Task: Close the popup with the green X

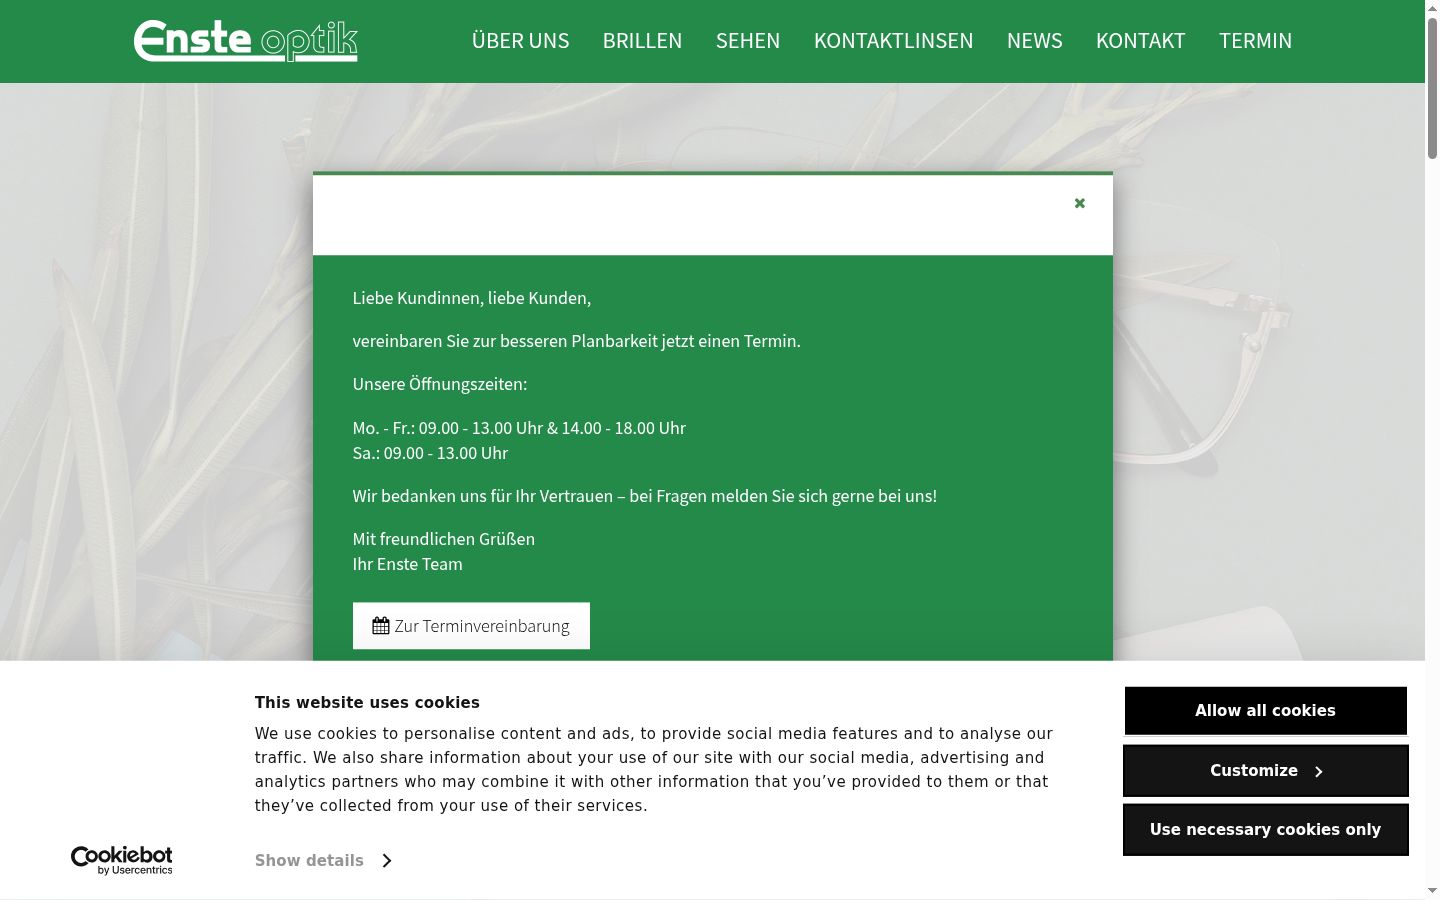Action: (x=1080, y=203)
